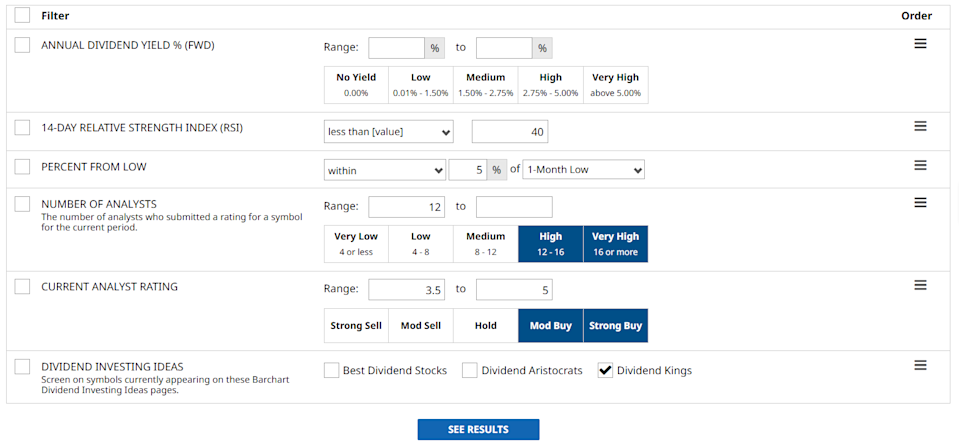Screen dimensions: 959x447
Task: Enable the Dividend Aristocrats checkbox
Action: [469, 371]
